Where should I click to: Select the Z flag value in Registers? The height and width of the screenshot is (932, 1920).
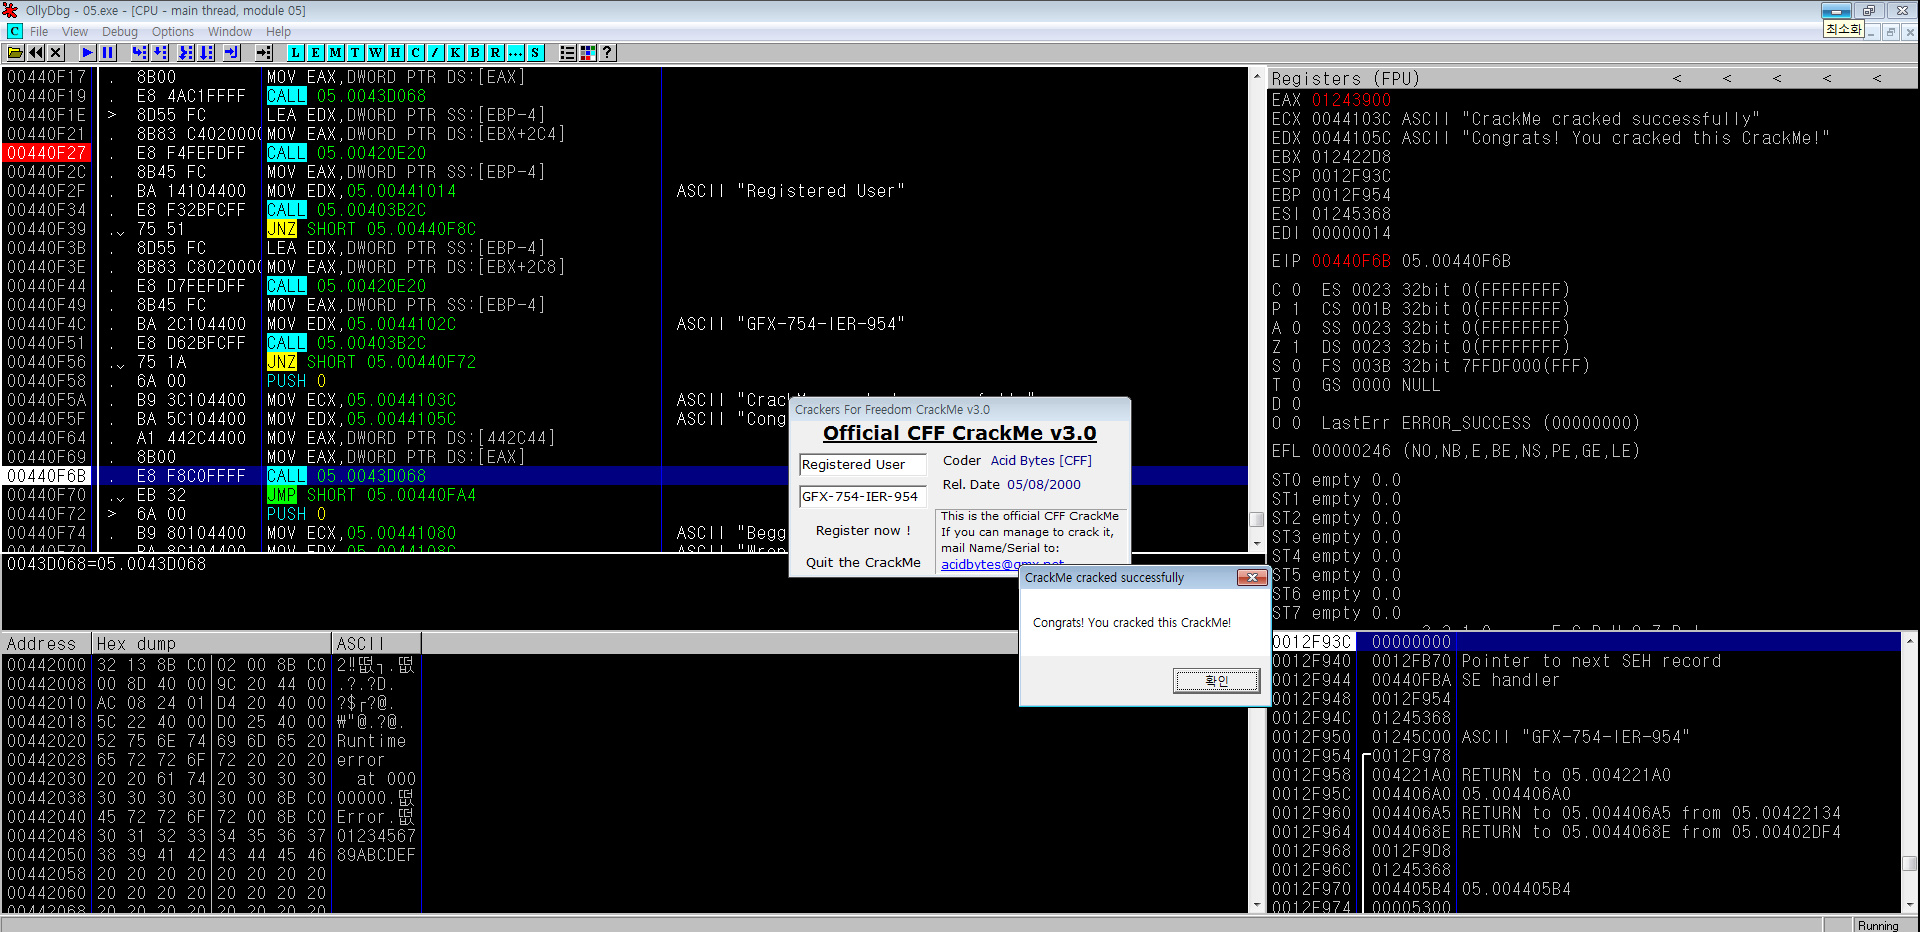coord(1296,347)
